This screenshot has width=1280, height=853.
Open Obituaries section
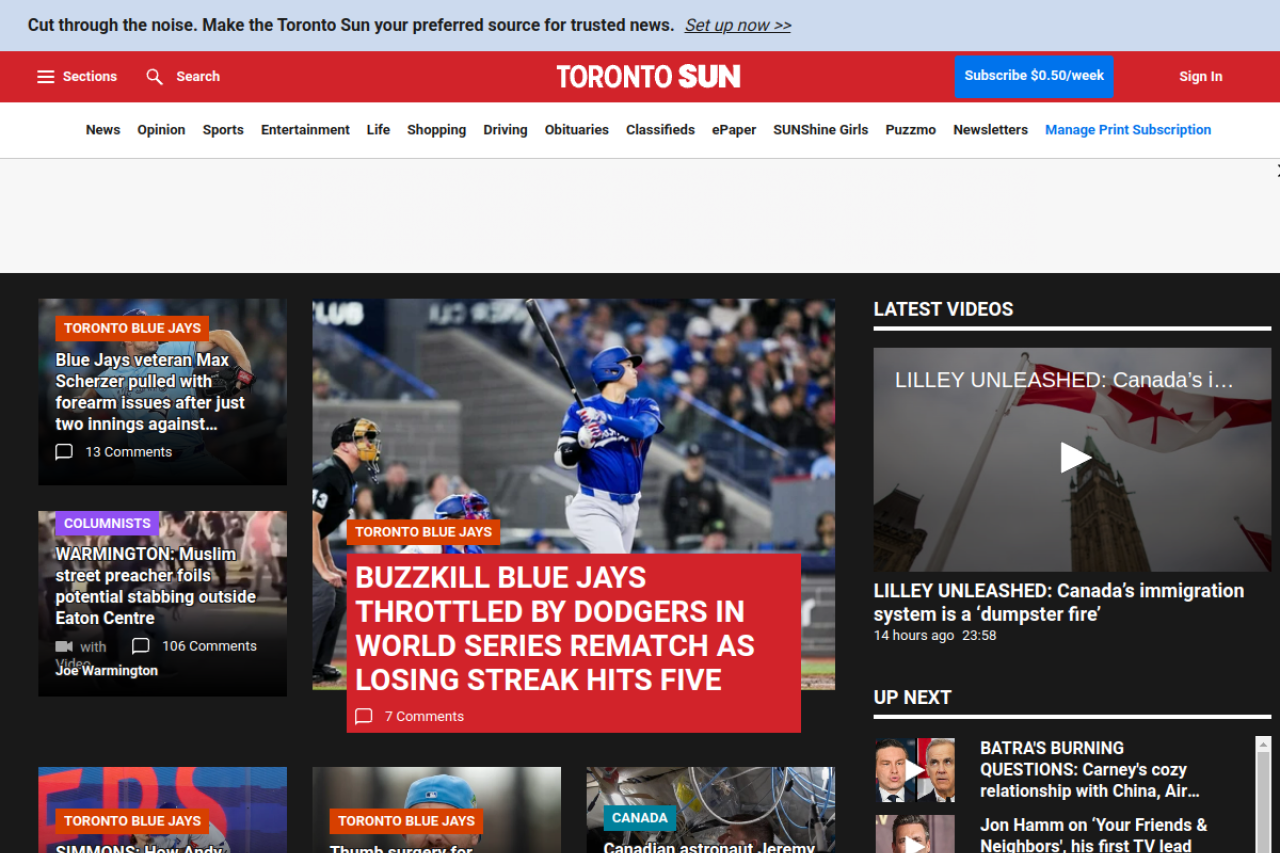coord(577,130)
